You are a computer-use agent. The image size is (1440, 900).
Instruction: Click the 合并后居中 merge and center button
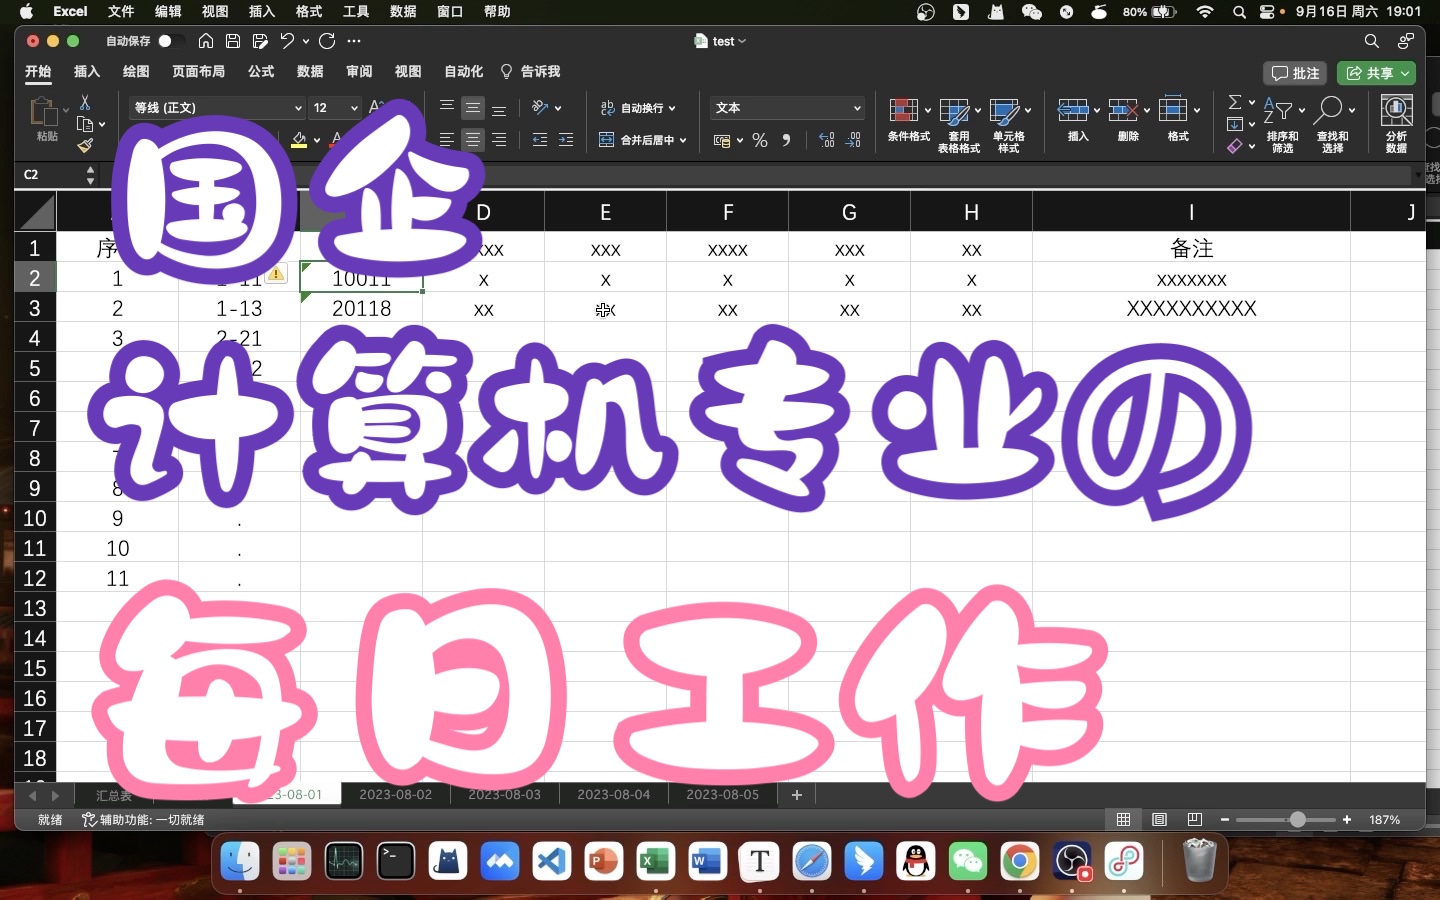point(643,140)
